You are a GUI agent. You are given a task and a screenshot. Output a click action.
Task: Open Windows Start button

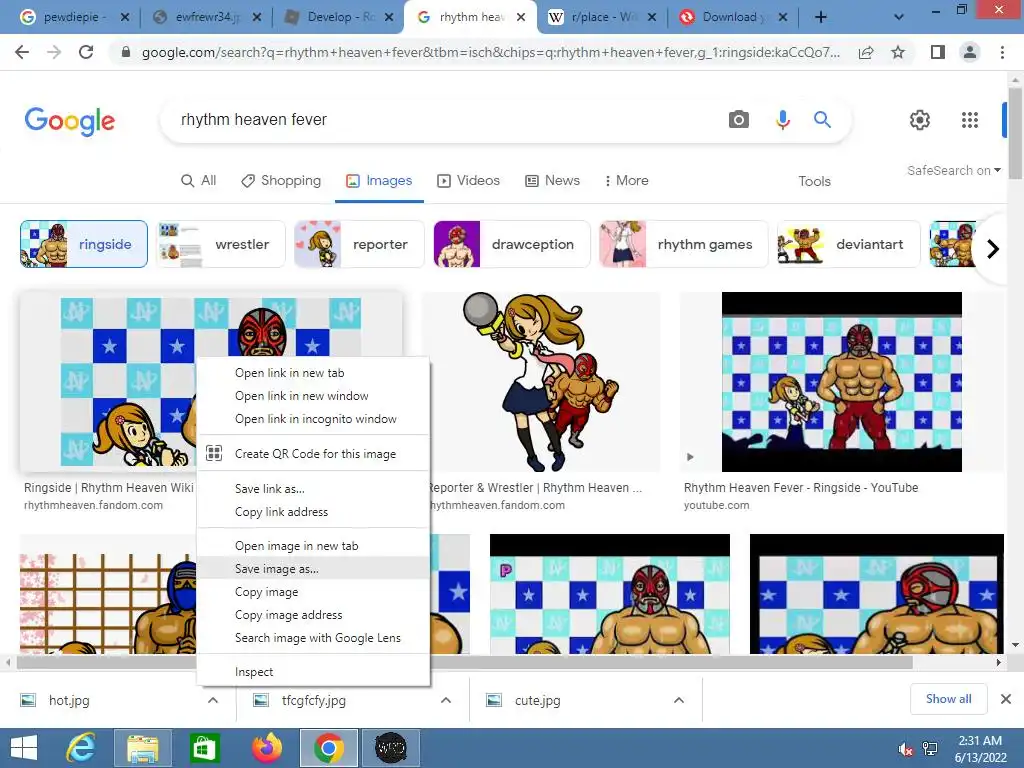[x=24, y=748]
